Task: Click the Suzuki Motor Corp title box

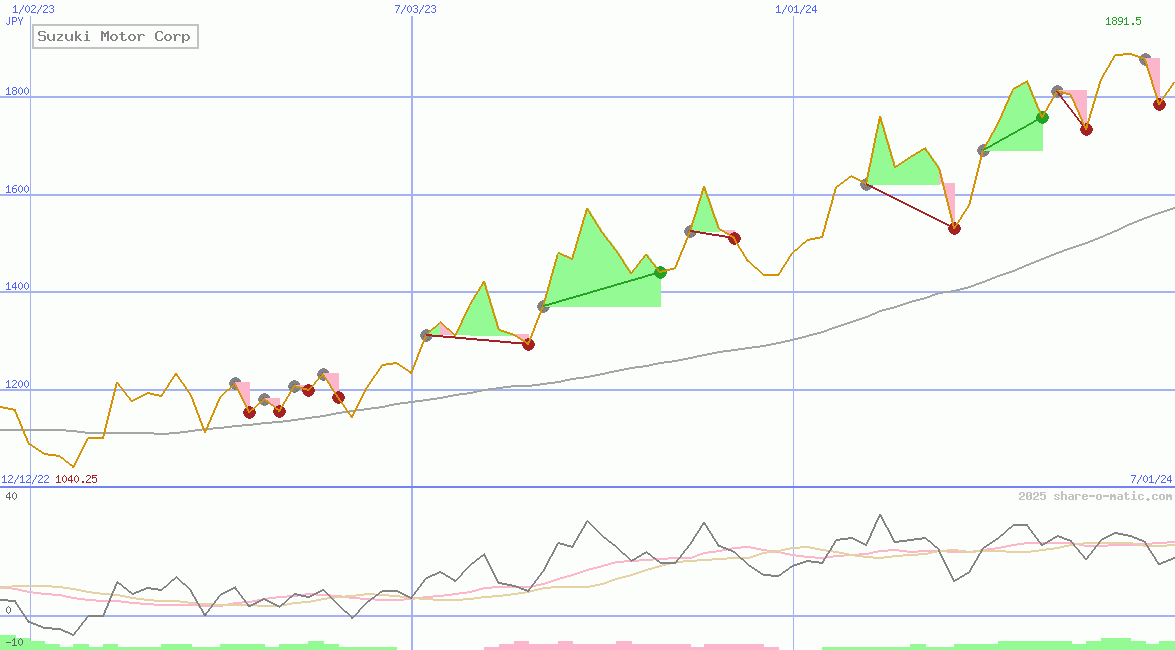Action: (115, 37)
